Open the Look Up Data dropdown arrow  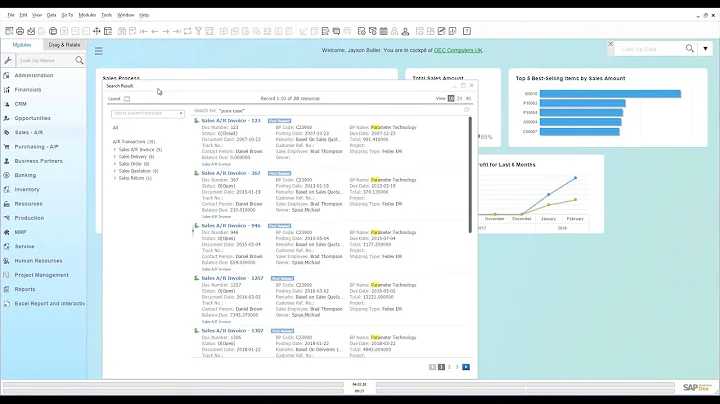[x=705, y=48]
